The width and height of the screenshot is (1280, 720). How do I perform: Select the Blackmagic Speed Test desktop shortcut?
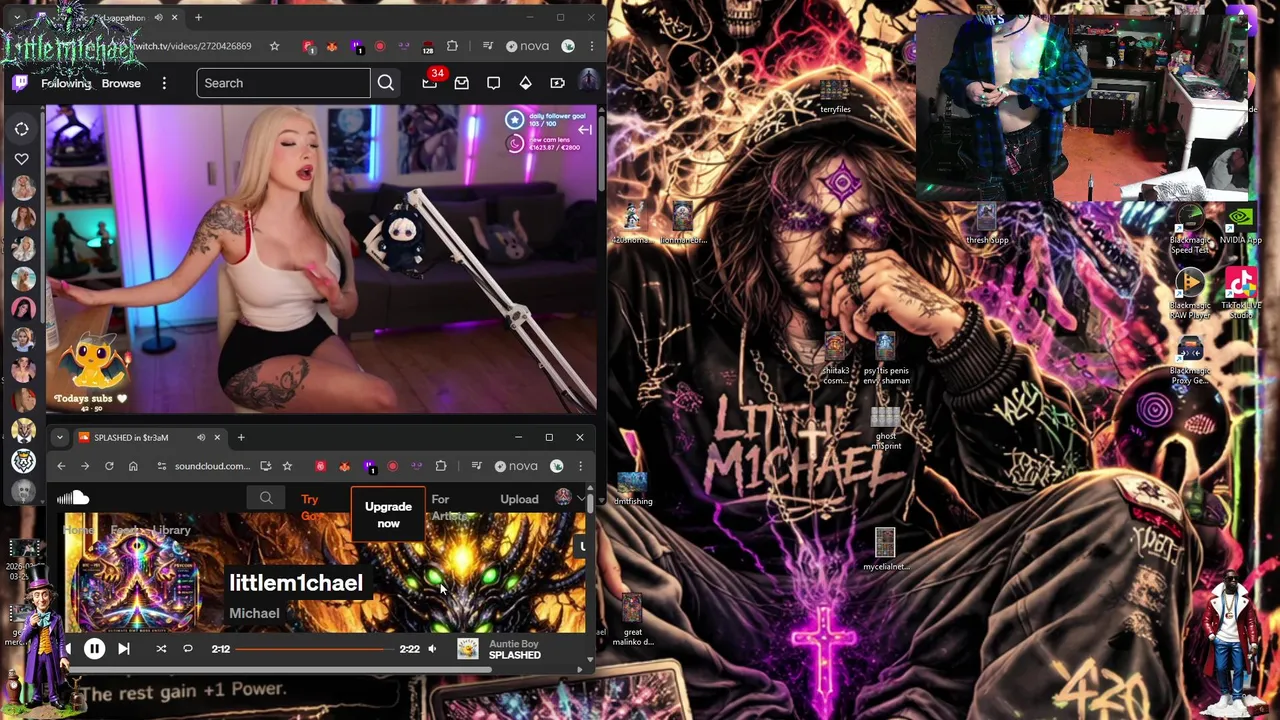[x=1190, y=231]
